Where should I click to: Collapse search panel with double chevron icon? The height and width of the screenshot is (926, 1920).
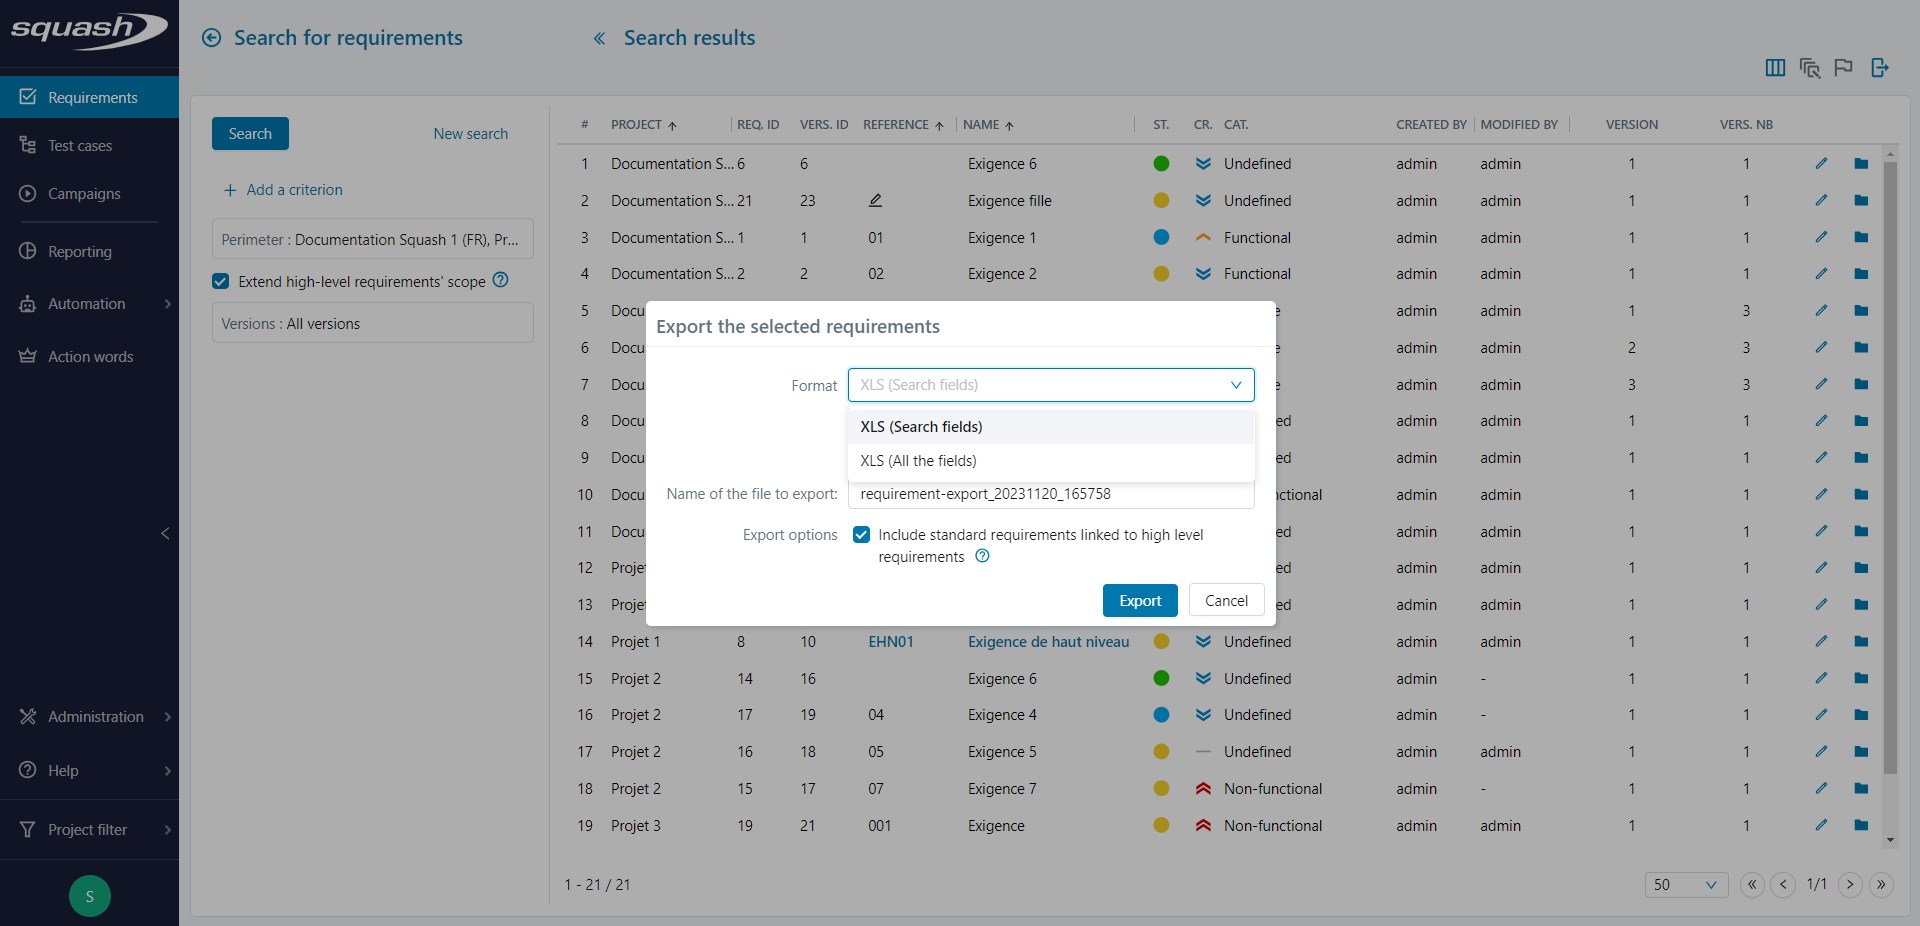click(599, 38)
